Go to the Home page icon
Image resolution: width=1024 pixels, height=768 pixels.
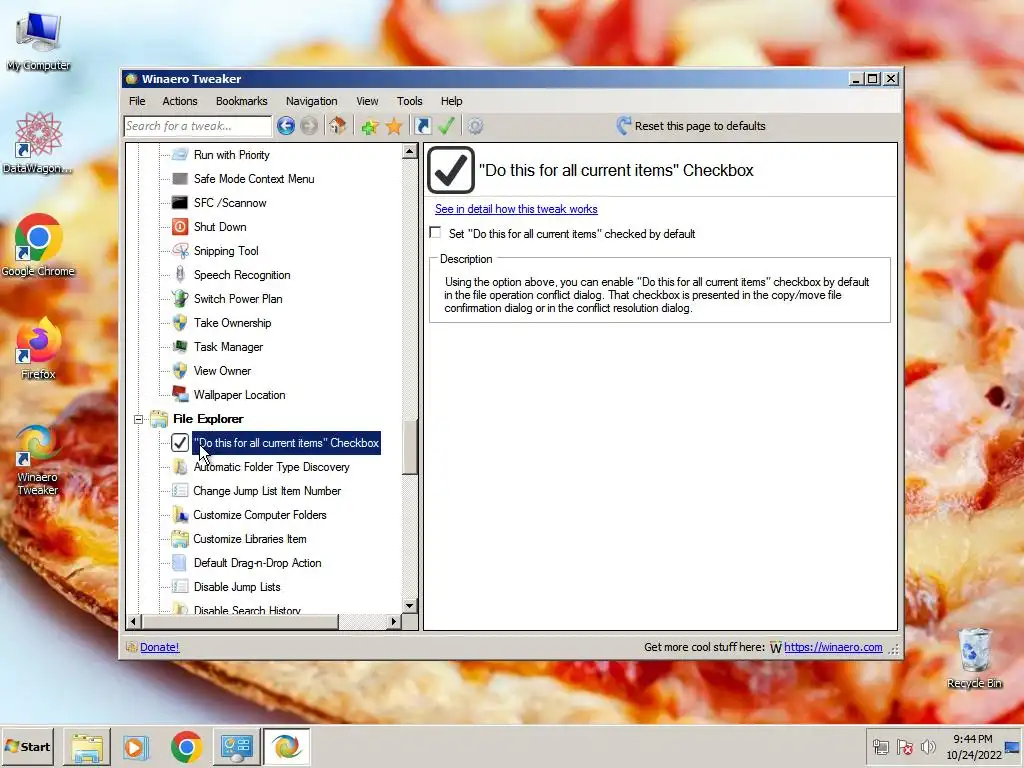point(337,125)
